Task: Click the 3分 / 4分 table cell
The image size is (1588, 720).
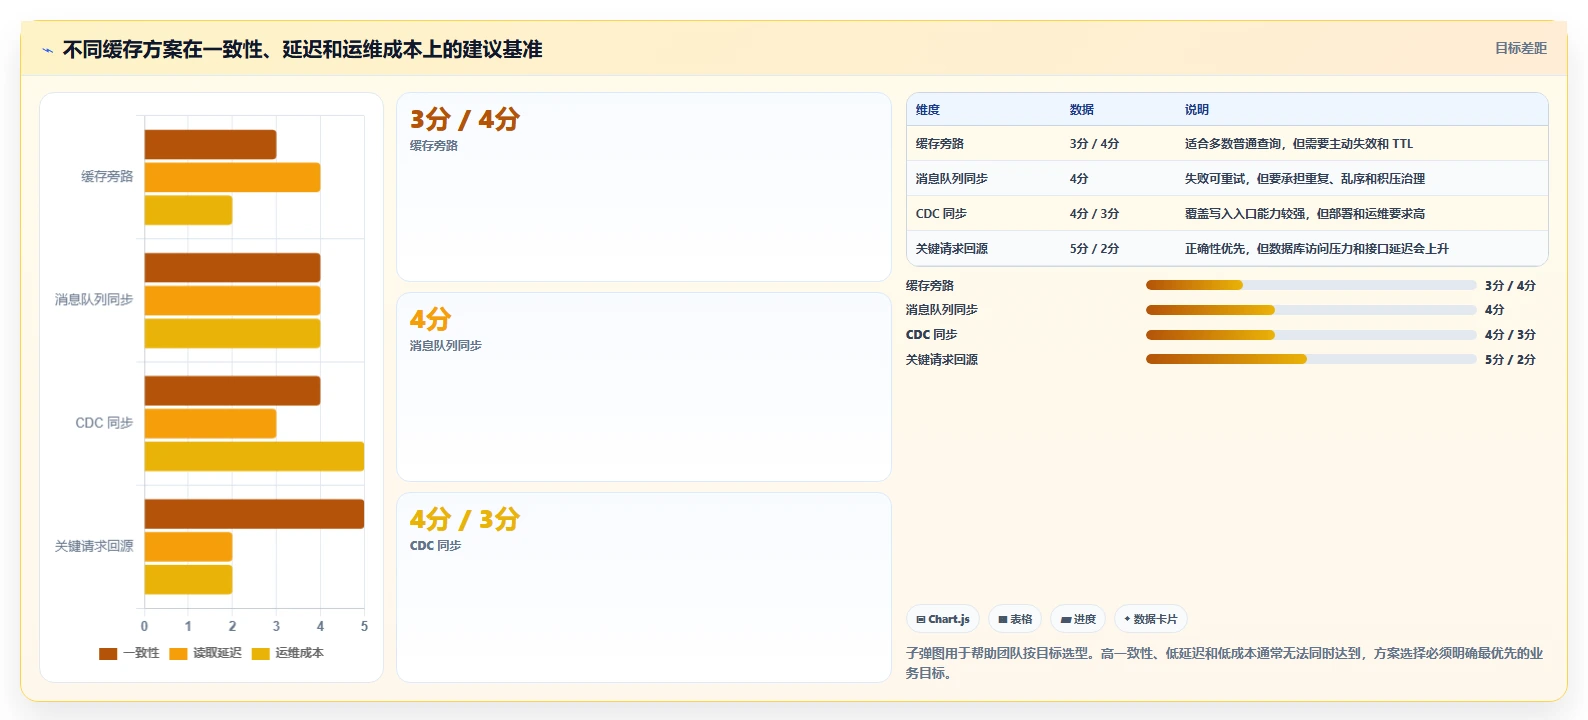Action: click(1094, 144)
